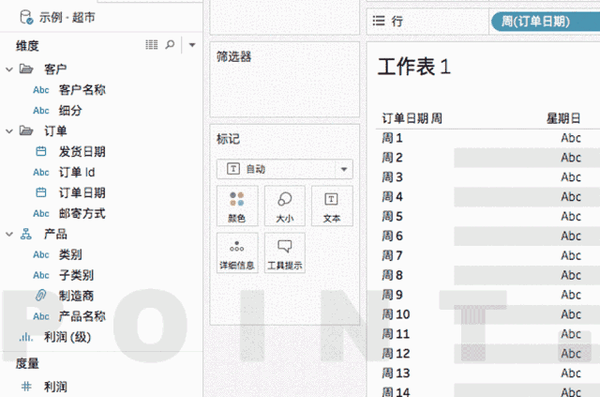Viewport: 600px width, 397px height.
Task: Select the 邮寄方式 field
Action: (x=82, y=213)
